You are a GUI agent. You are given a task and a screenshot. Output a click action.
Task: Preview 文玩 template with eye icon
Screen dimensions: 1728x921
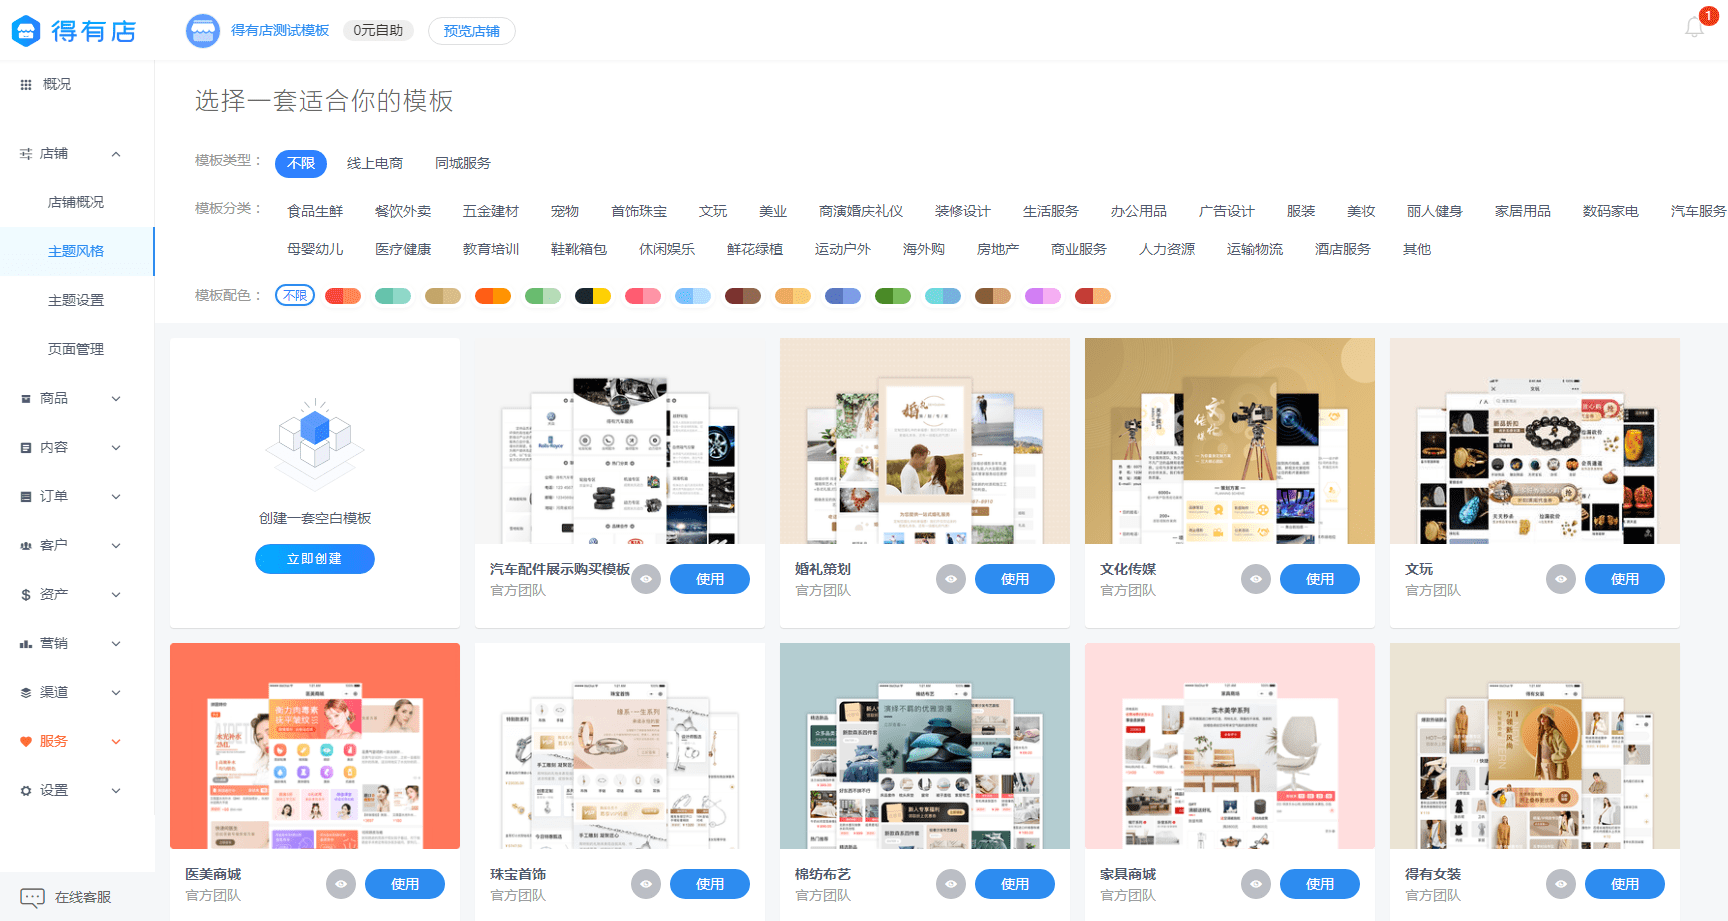pyautogui.click(x=1561, y=579)
